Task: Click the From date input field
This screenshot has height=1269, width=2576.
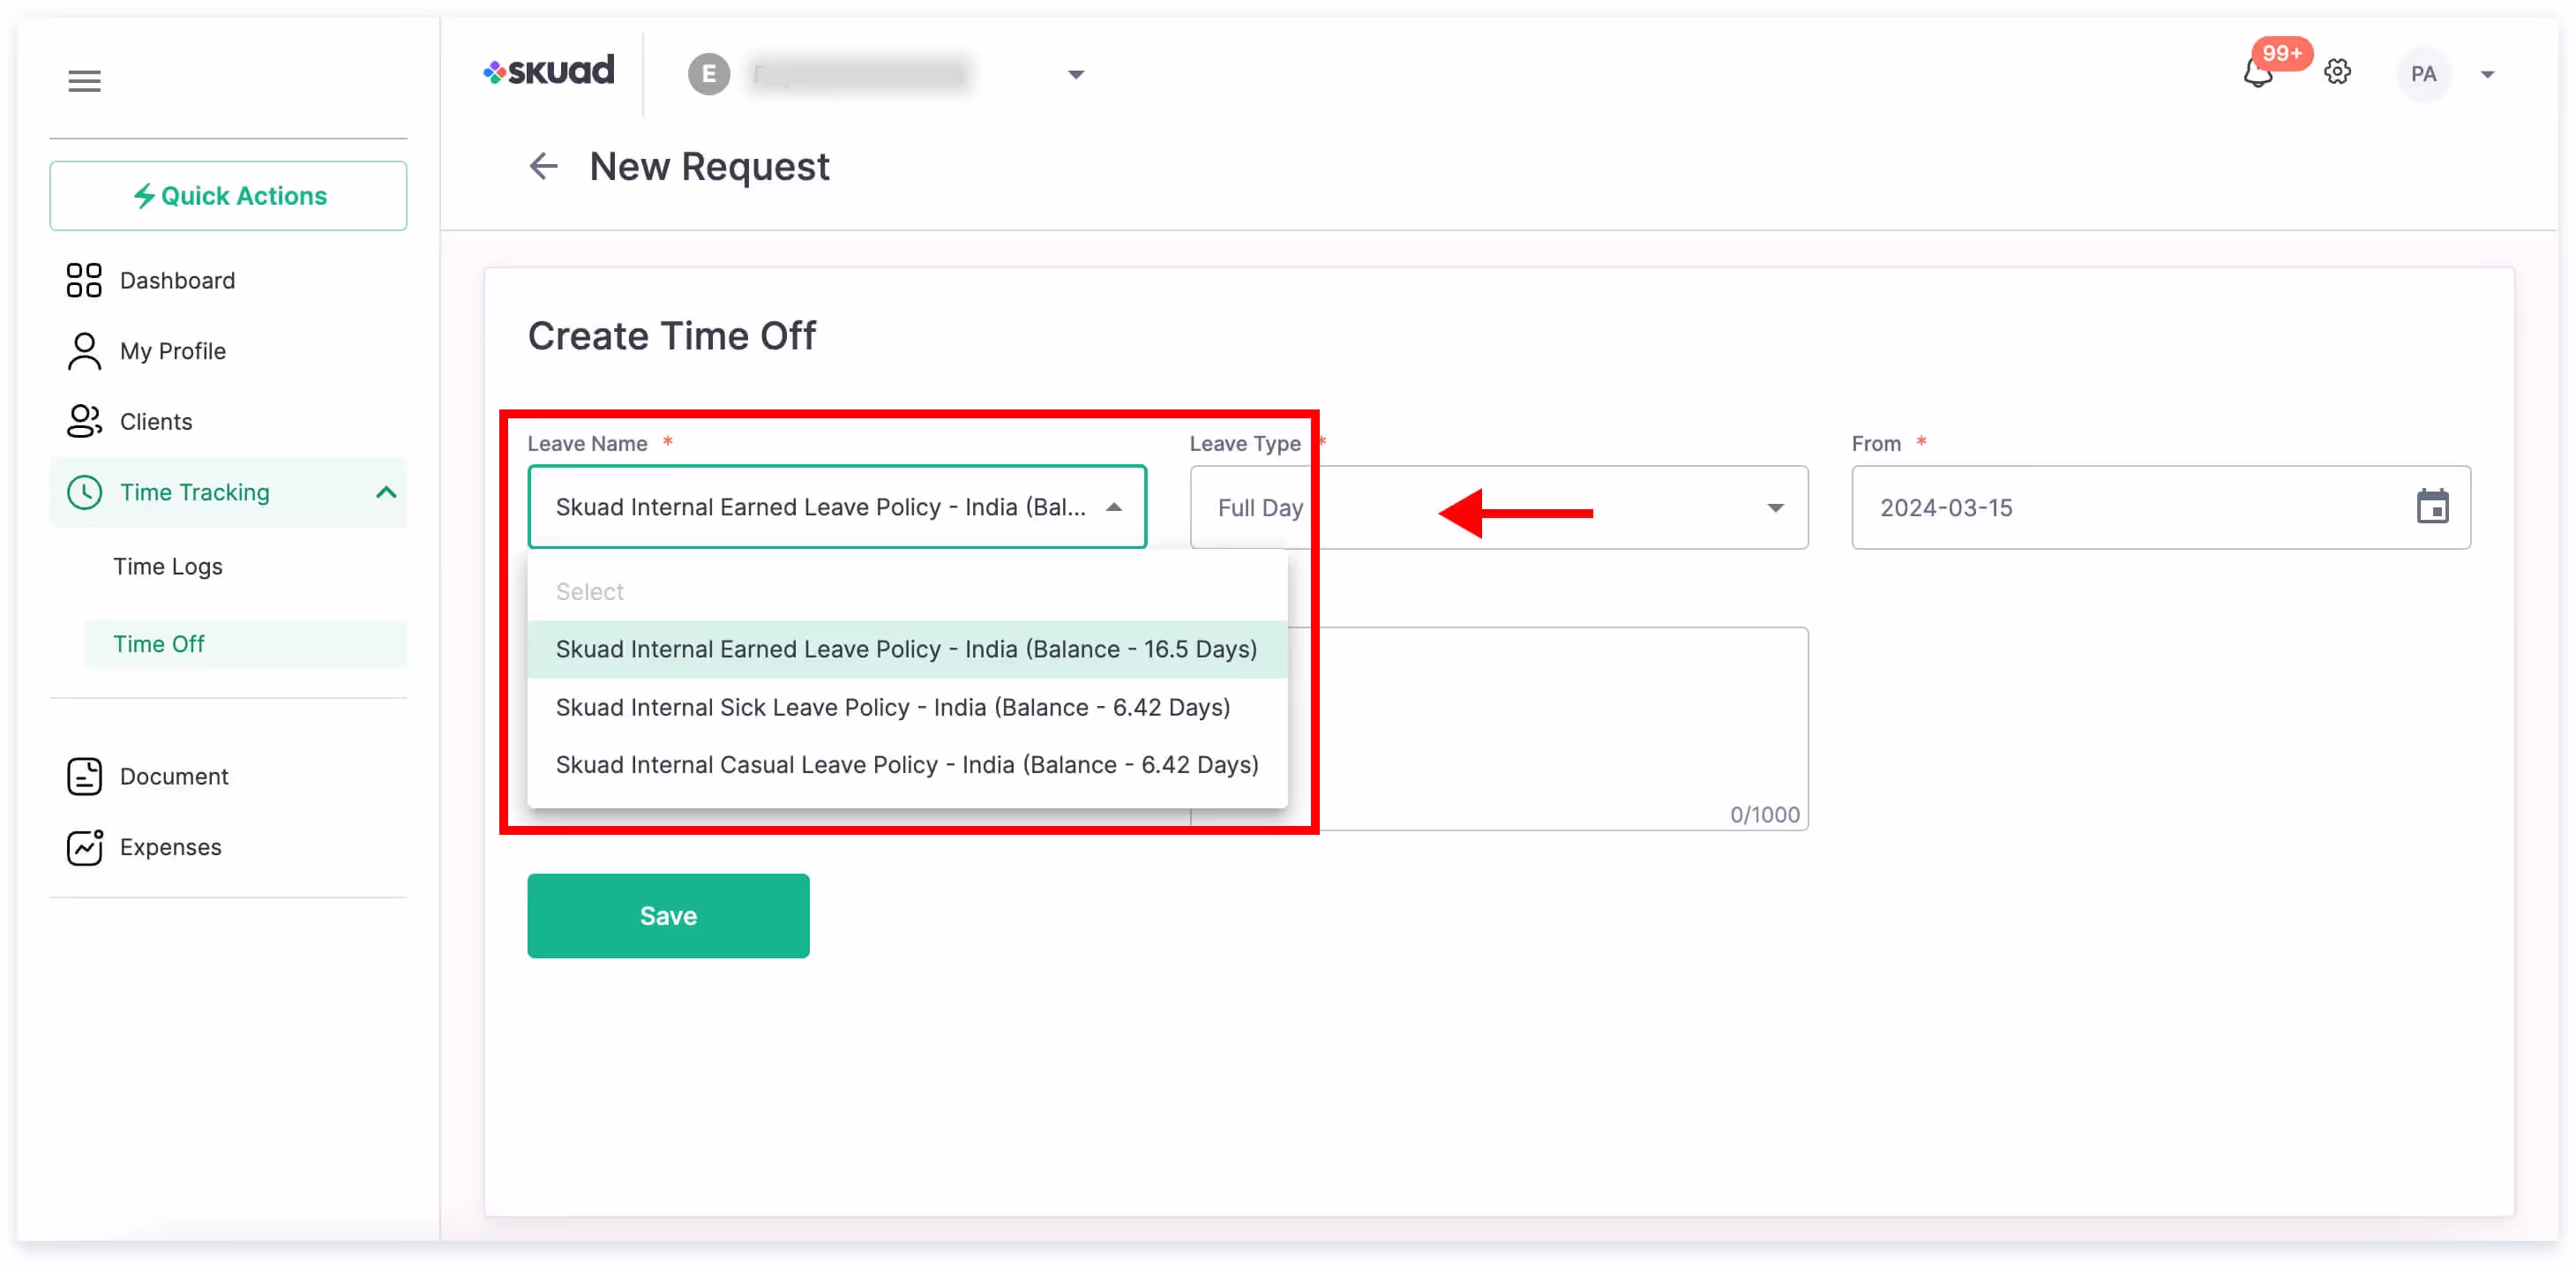Action: pos(2120,507)
